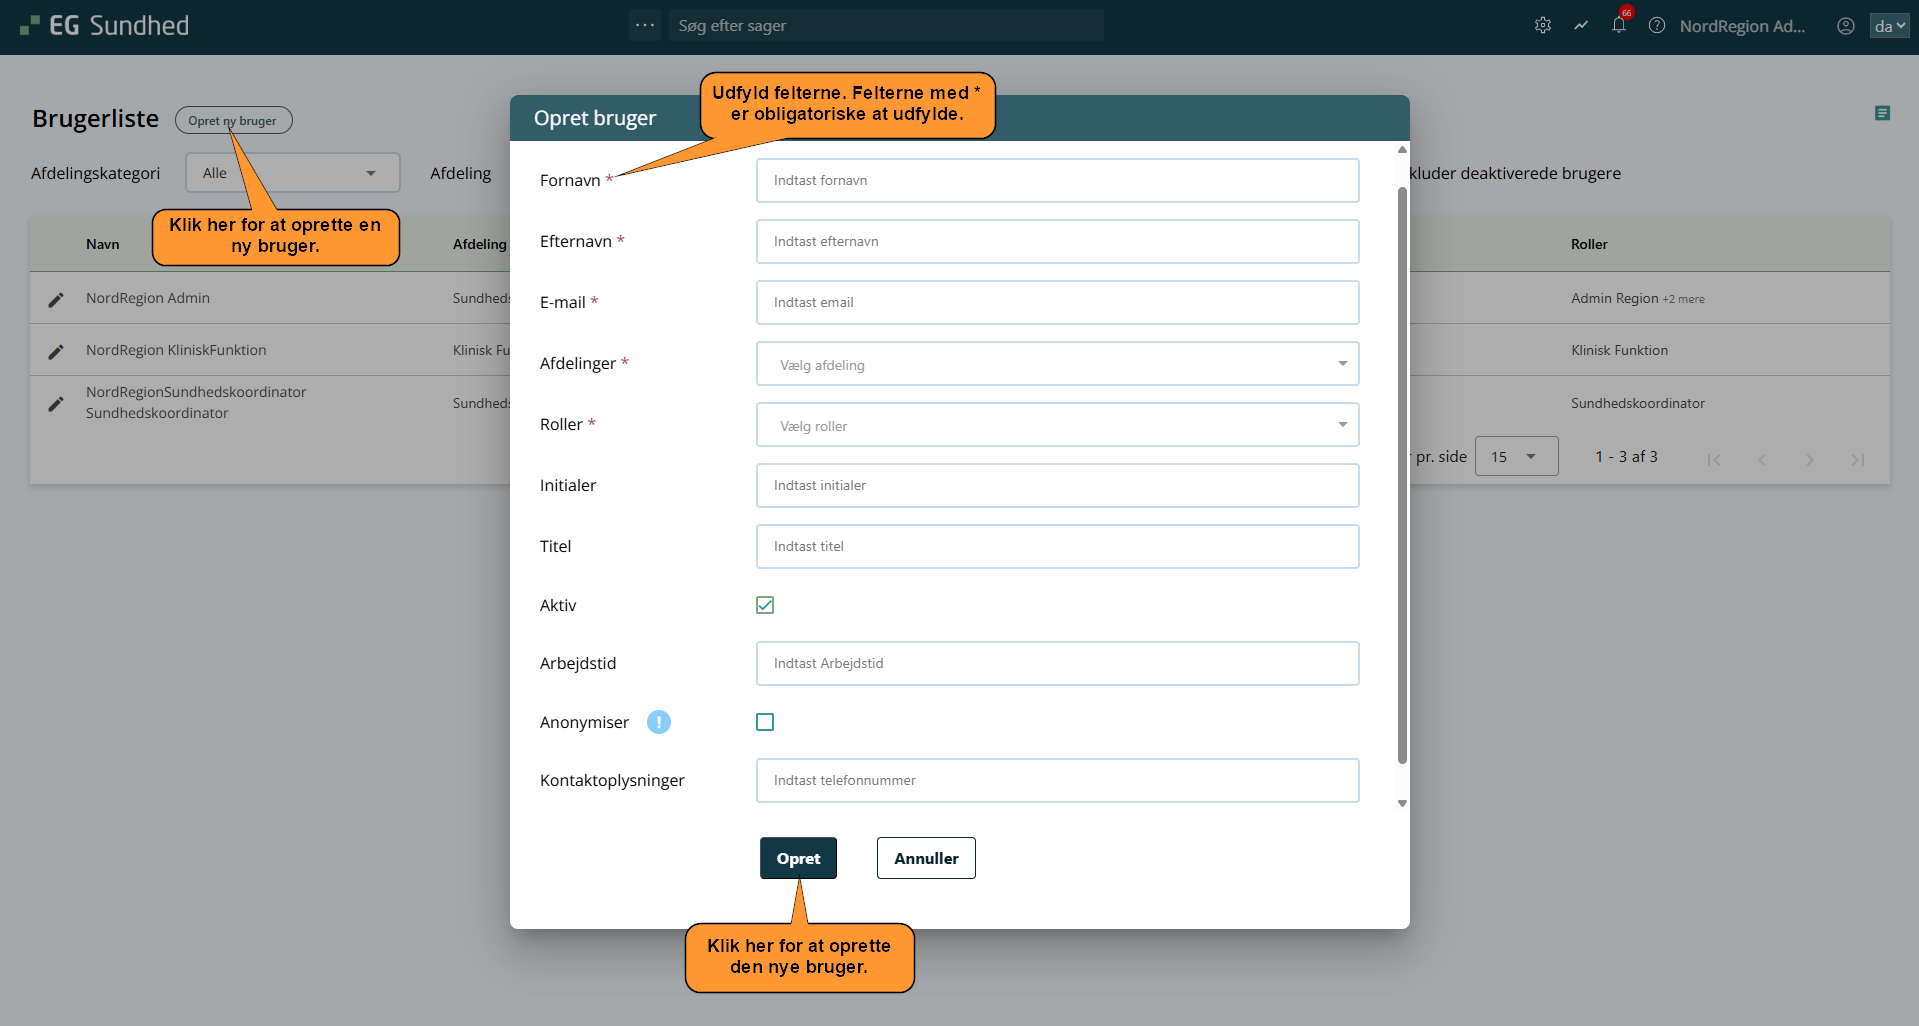Click the green document icon at top right
The image size is (1919, 1026).
tap(1882, 114)
